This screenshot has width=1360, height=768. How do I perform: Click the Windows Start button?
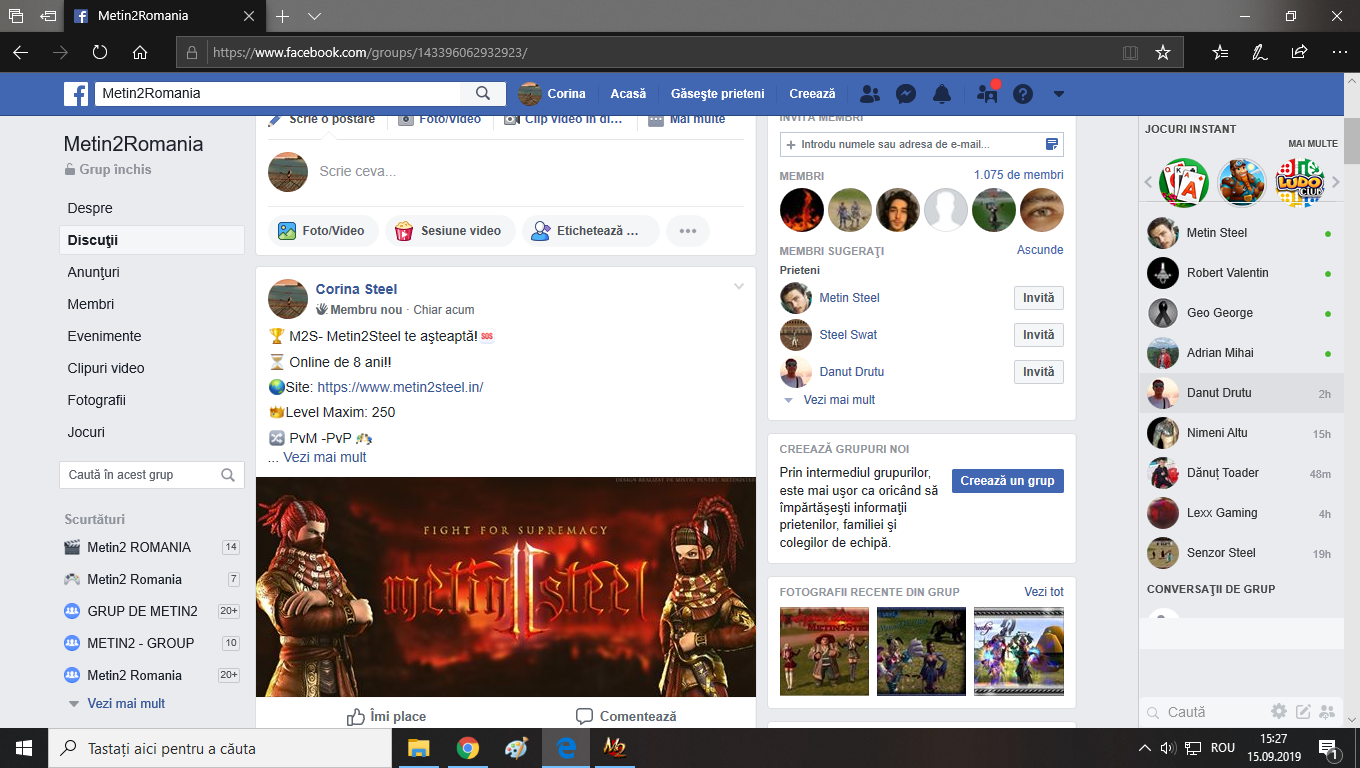[x=24, y=748]
